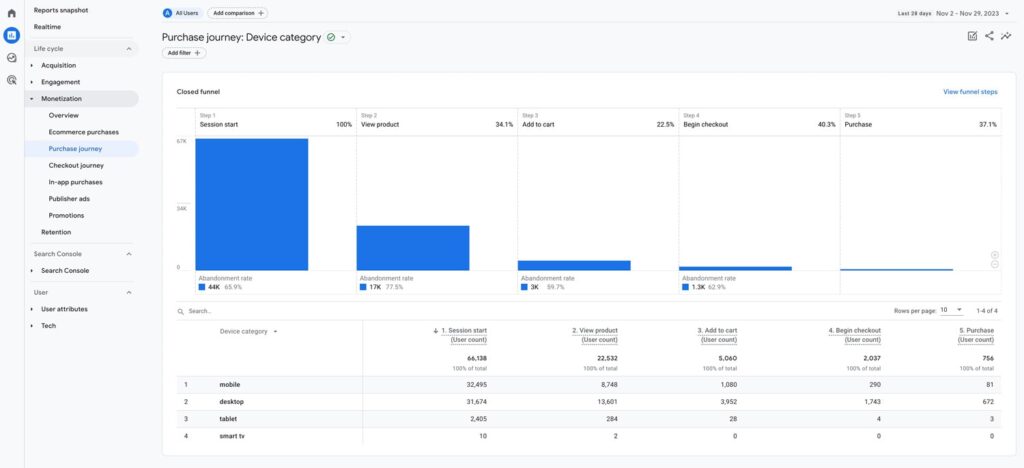The width and height of the screenshot is (1024, 468).
Task: Click the customize report icon
Action: pos(972,36)
